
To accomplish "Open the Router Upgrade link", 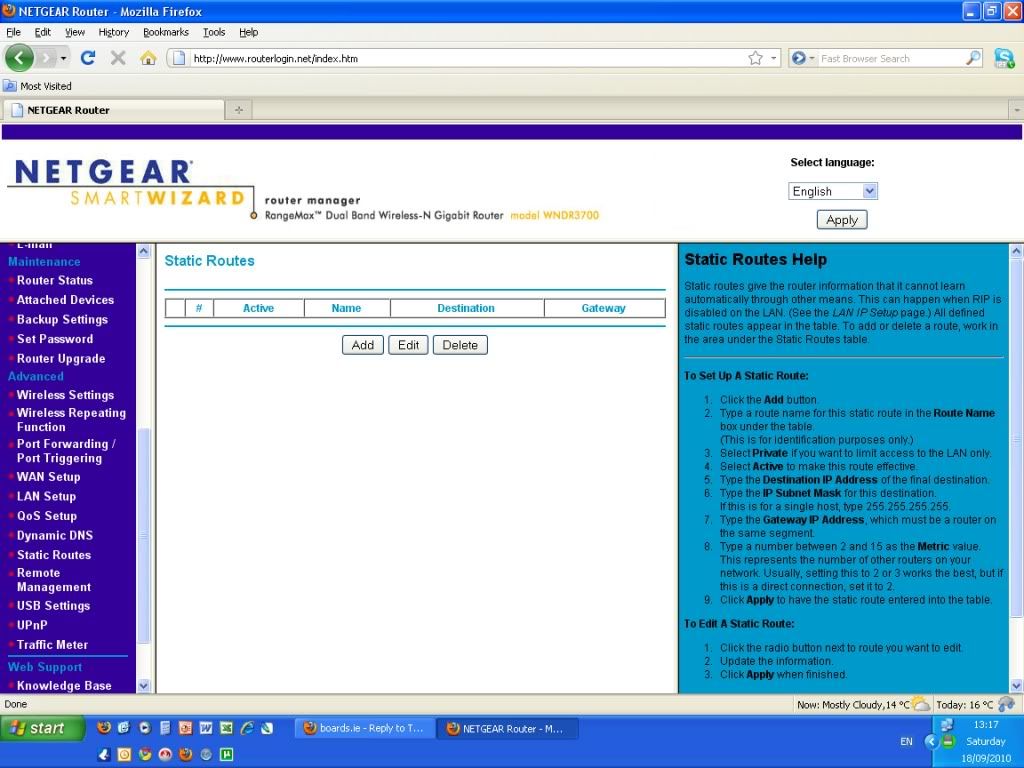I will point(61,359).
